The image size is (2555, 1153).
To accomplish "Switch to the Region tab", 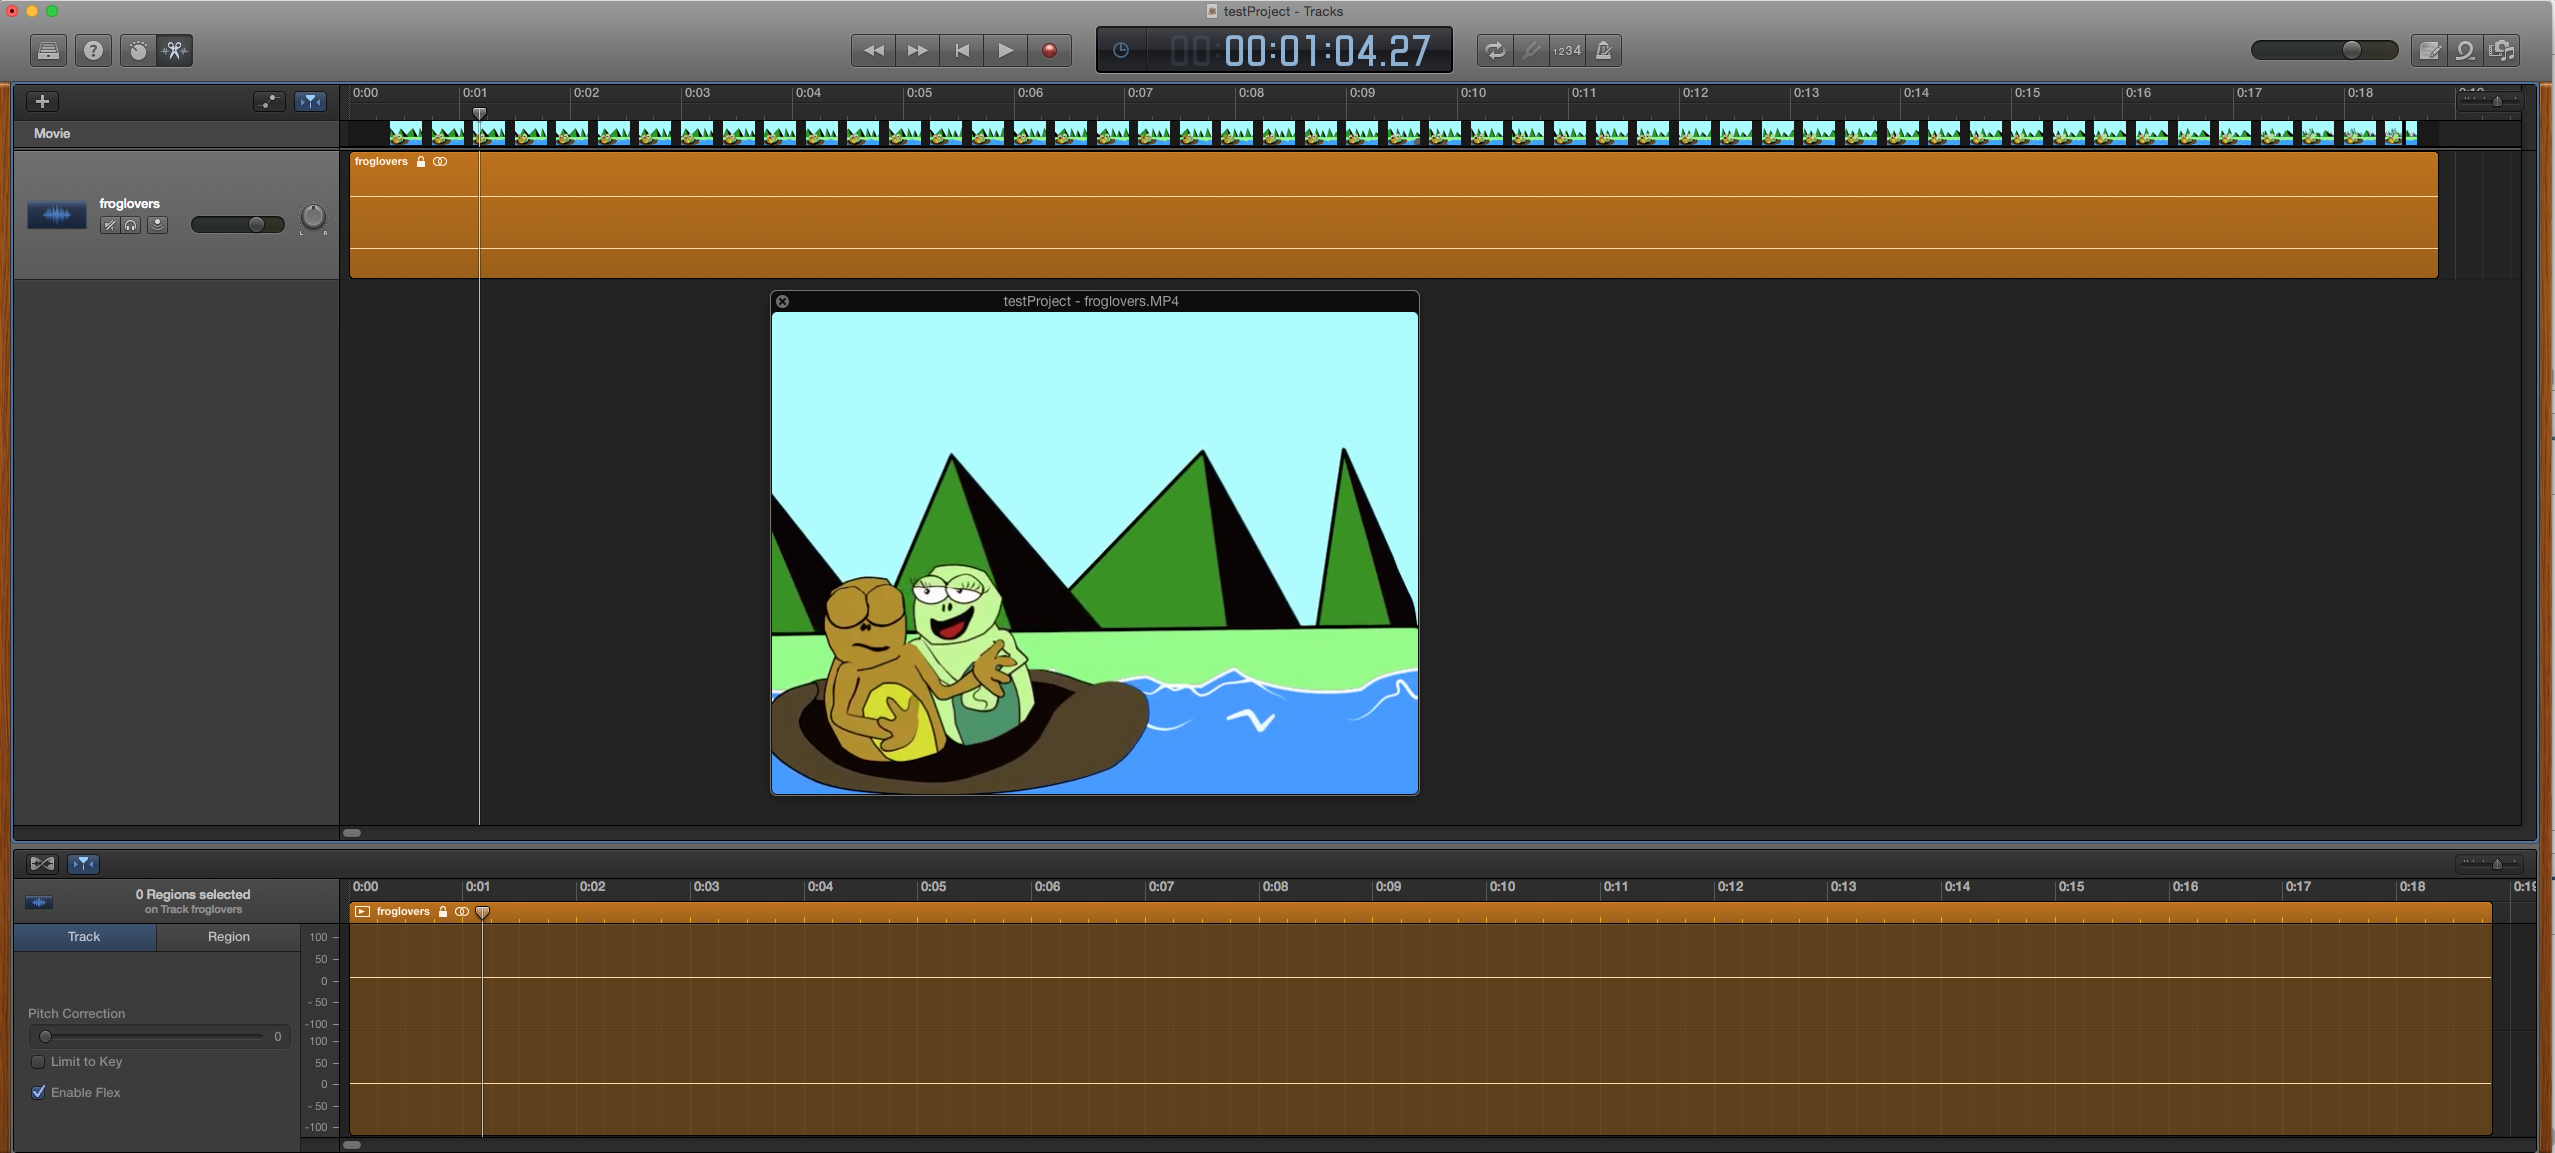I will (x=228, y=936).
